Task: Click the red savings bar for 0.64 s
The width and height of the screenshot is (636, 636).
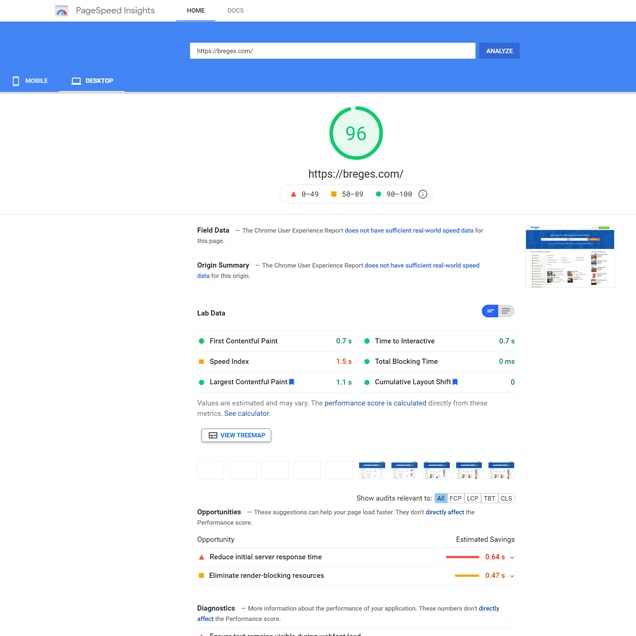Action: pyautogui.click(x=462, y=557)
